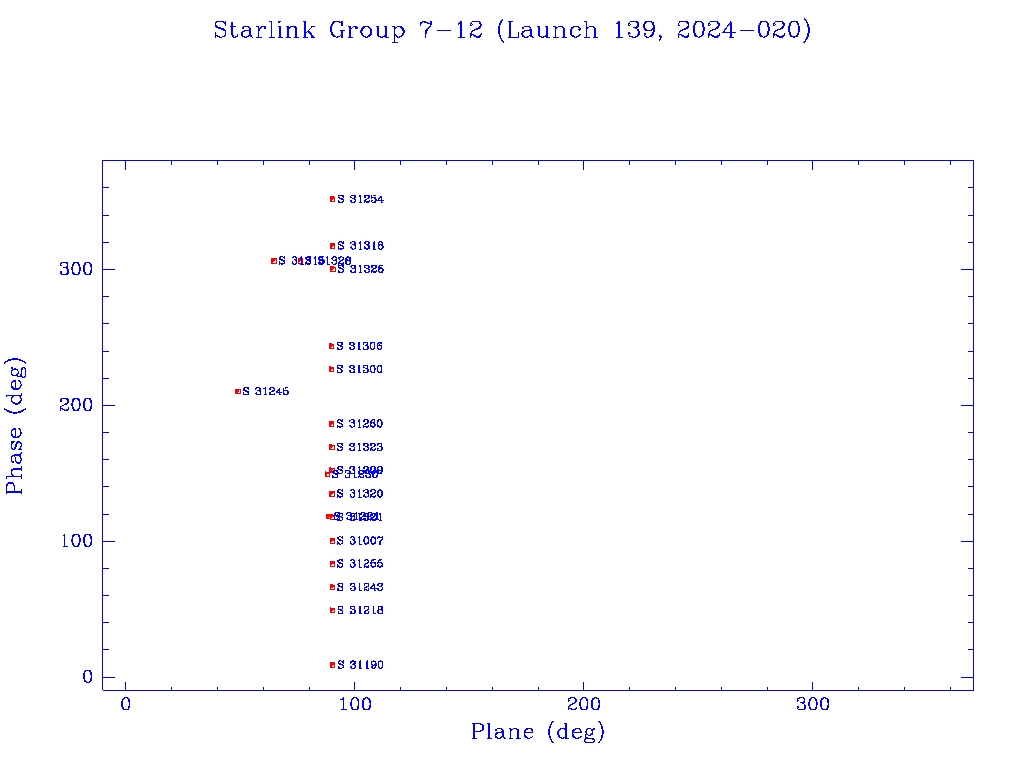1024x768 pixels.
Task: Click the 100 tick label on Plane axis
Action: coord(355,704)
